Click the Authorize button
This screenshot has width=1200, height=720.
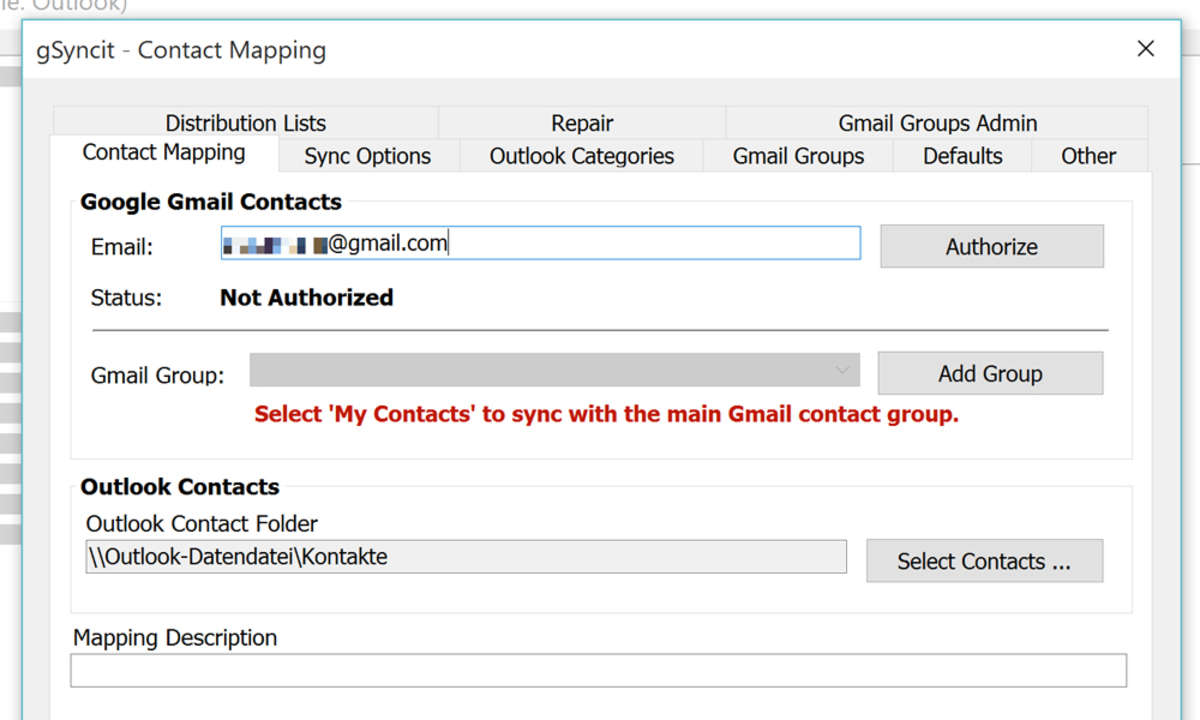(992, 246)
